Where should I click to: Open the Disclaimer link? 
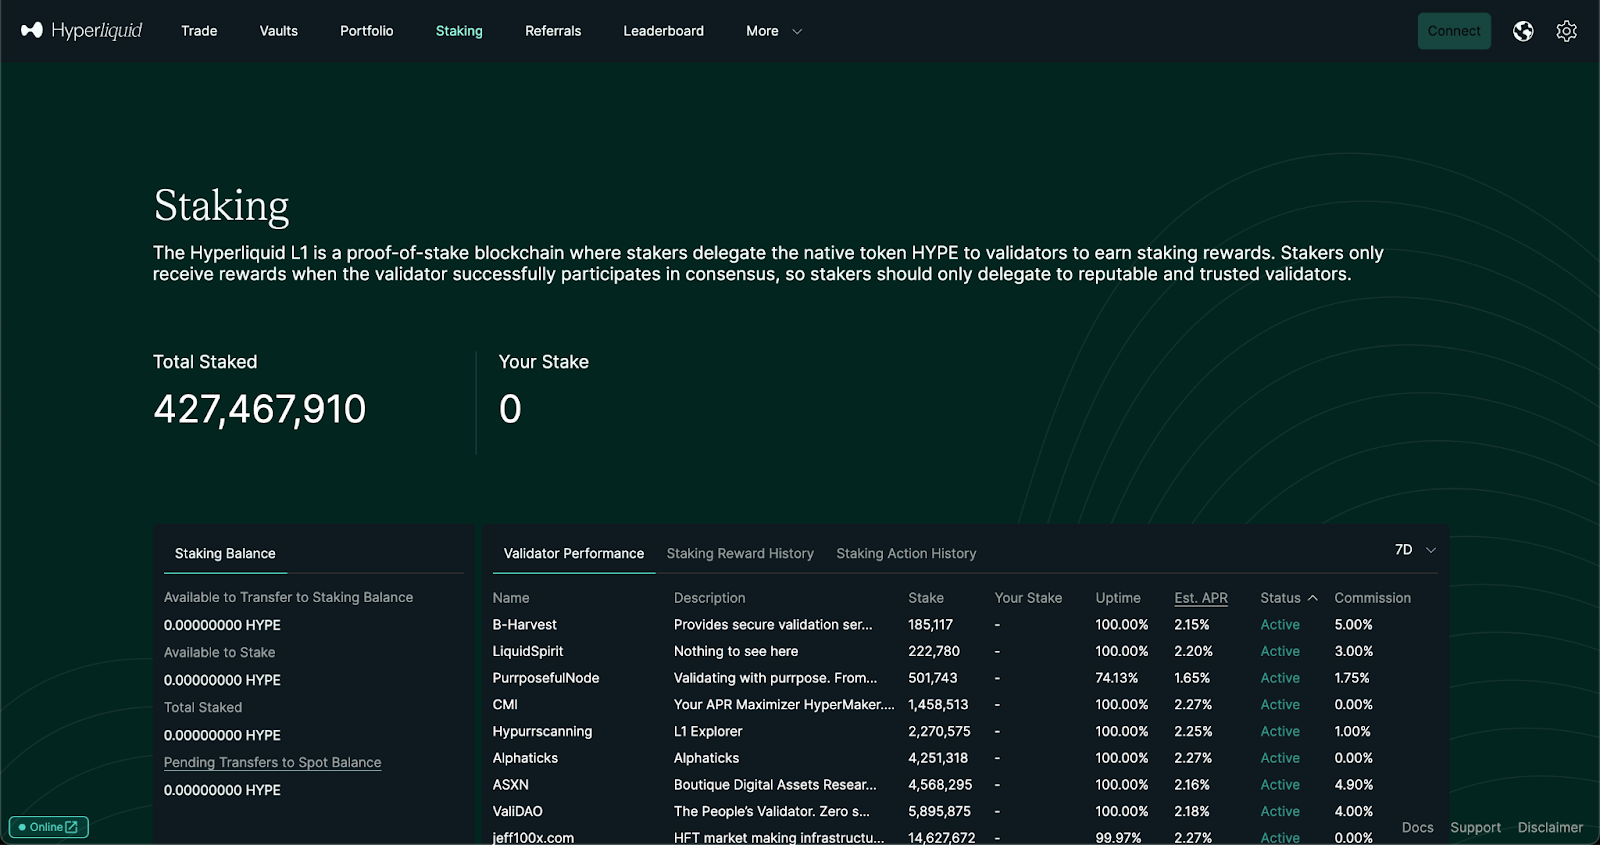[x=1550, y=827]
